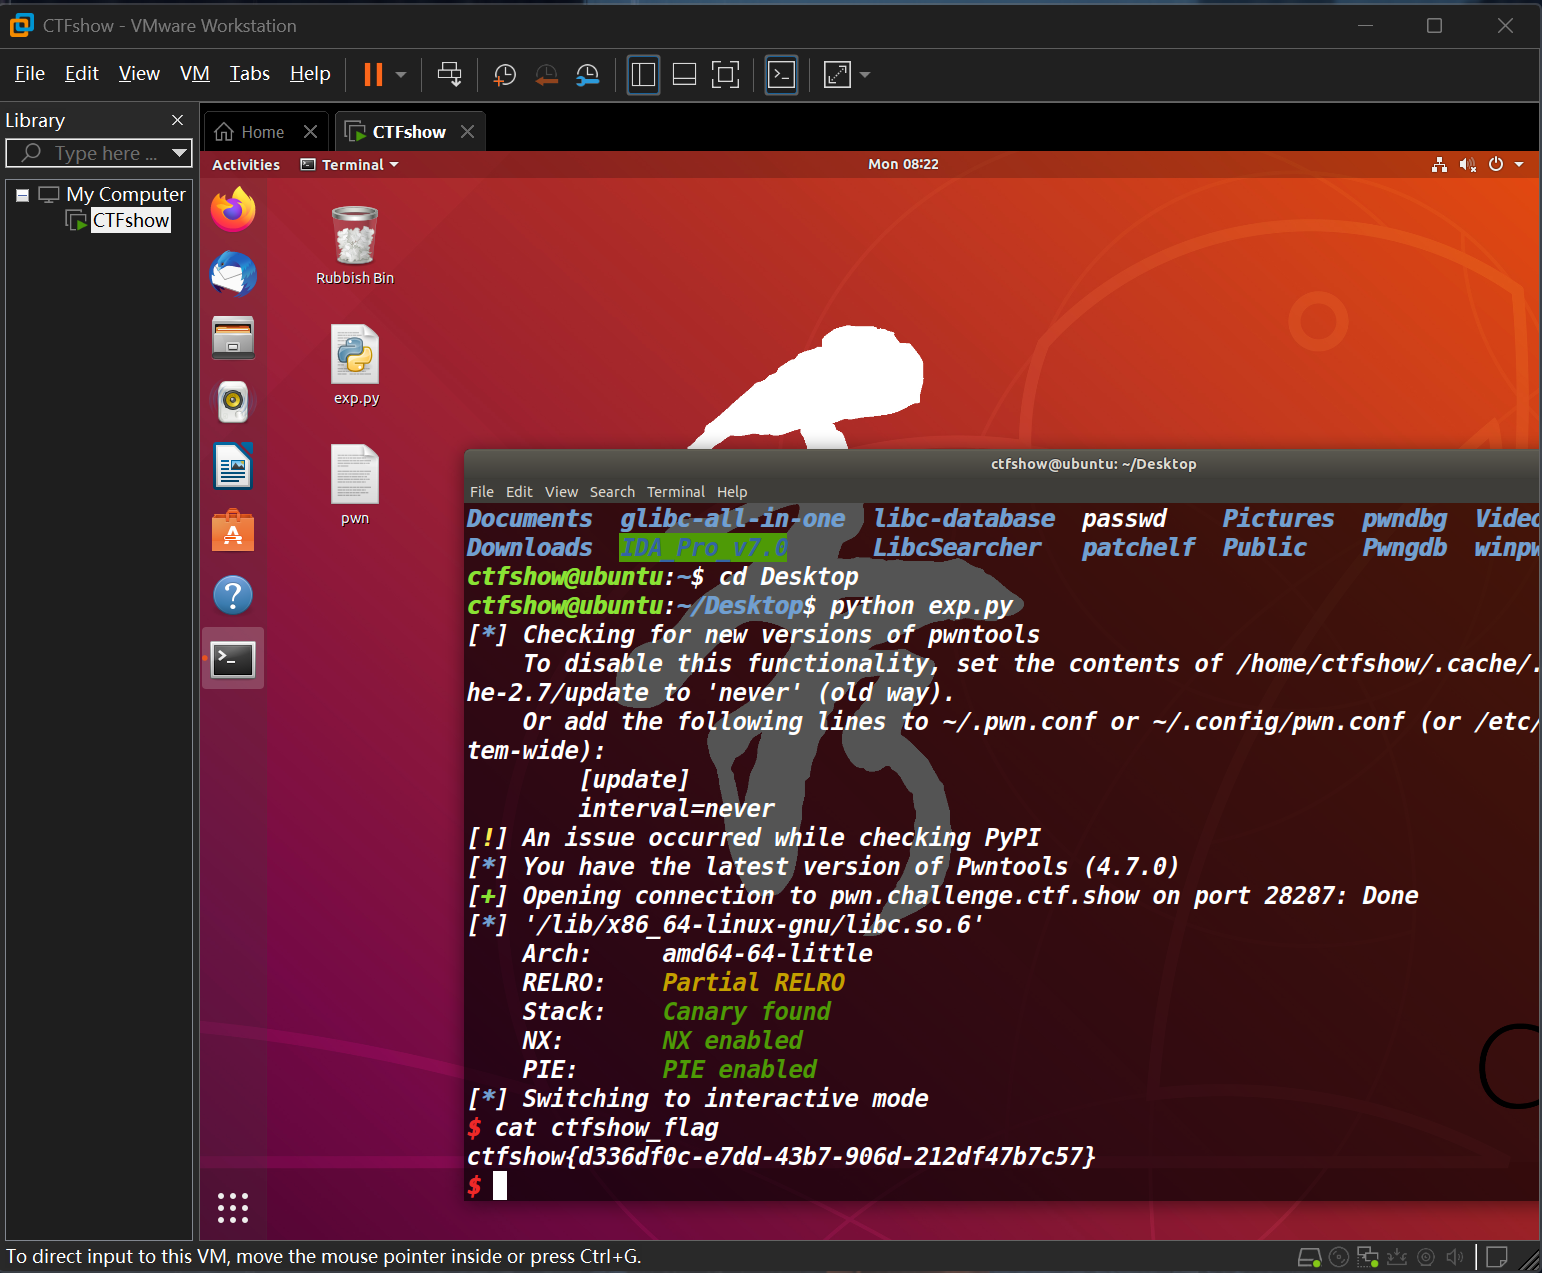
Task: Open Help from the dock
Action: pyautogui.click(x=233, y=596)
